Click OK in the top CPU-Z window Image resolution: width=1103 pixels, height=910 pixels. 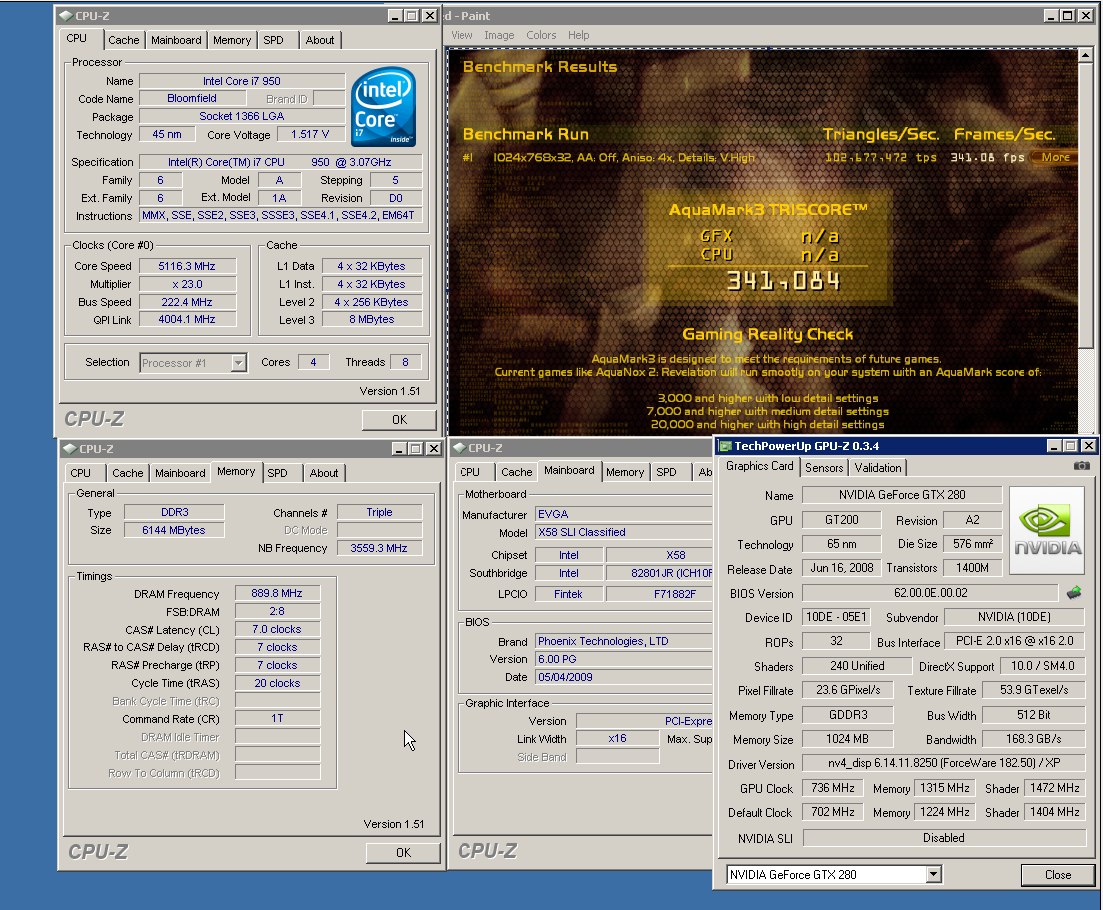399,420
